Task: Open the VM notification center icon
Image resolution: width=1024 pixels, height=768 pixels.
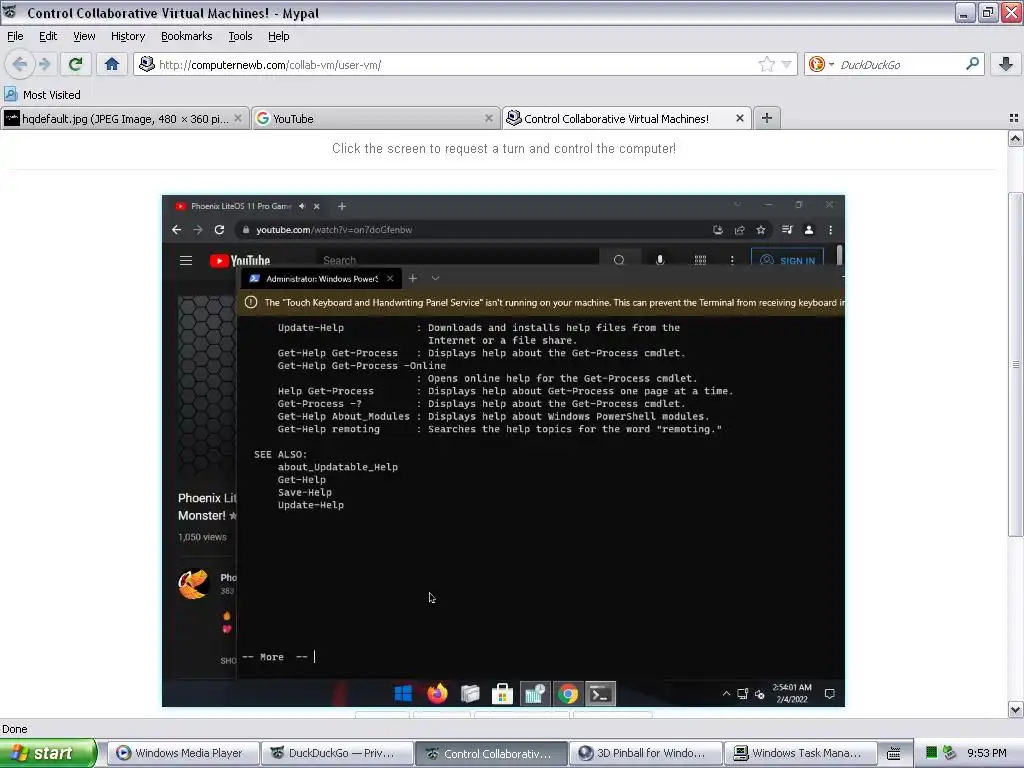Action: [829, 694]
